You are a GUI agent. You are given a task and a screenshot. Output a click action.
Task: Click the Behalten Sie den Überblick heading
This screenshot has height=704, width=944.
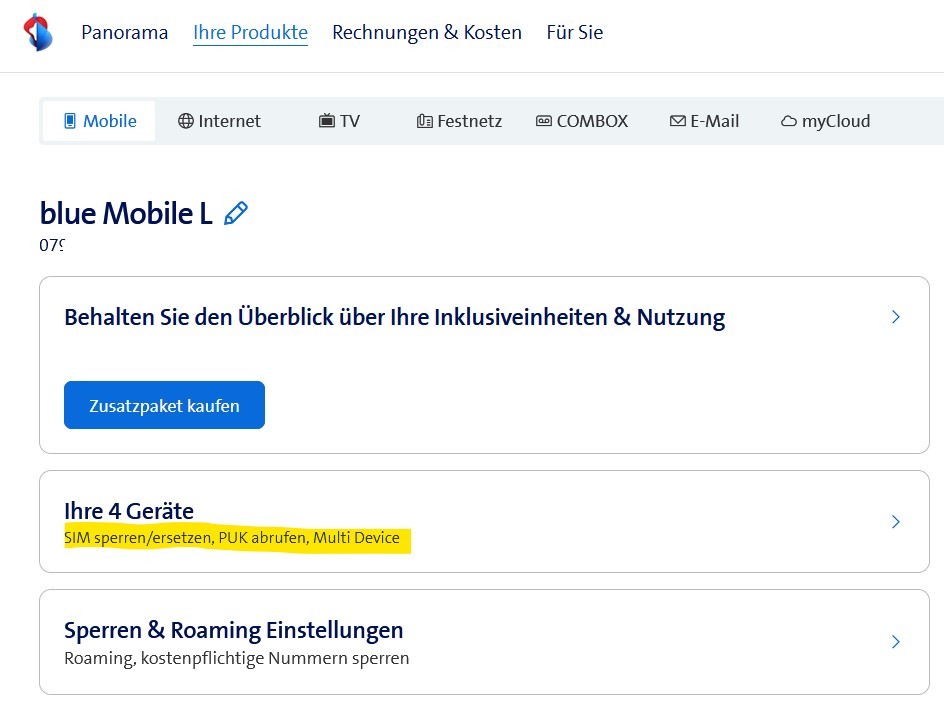pos(394,318)
